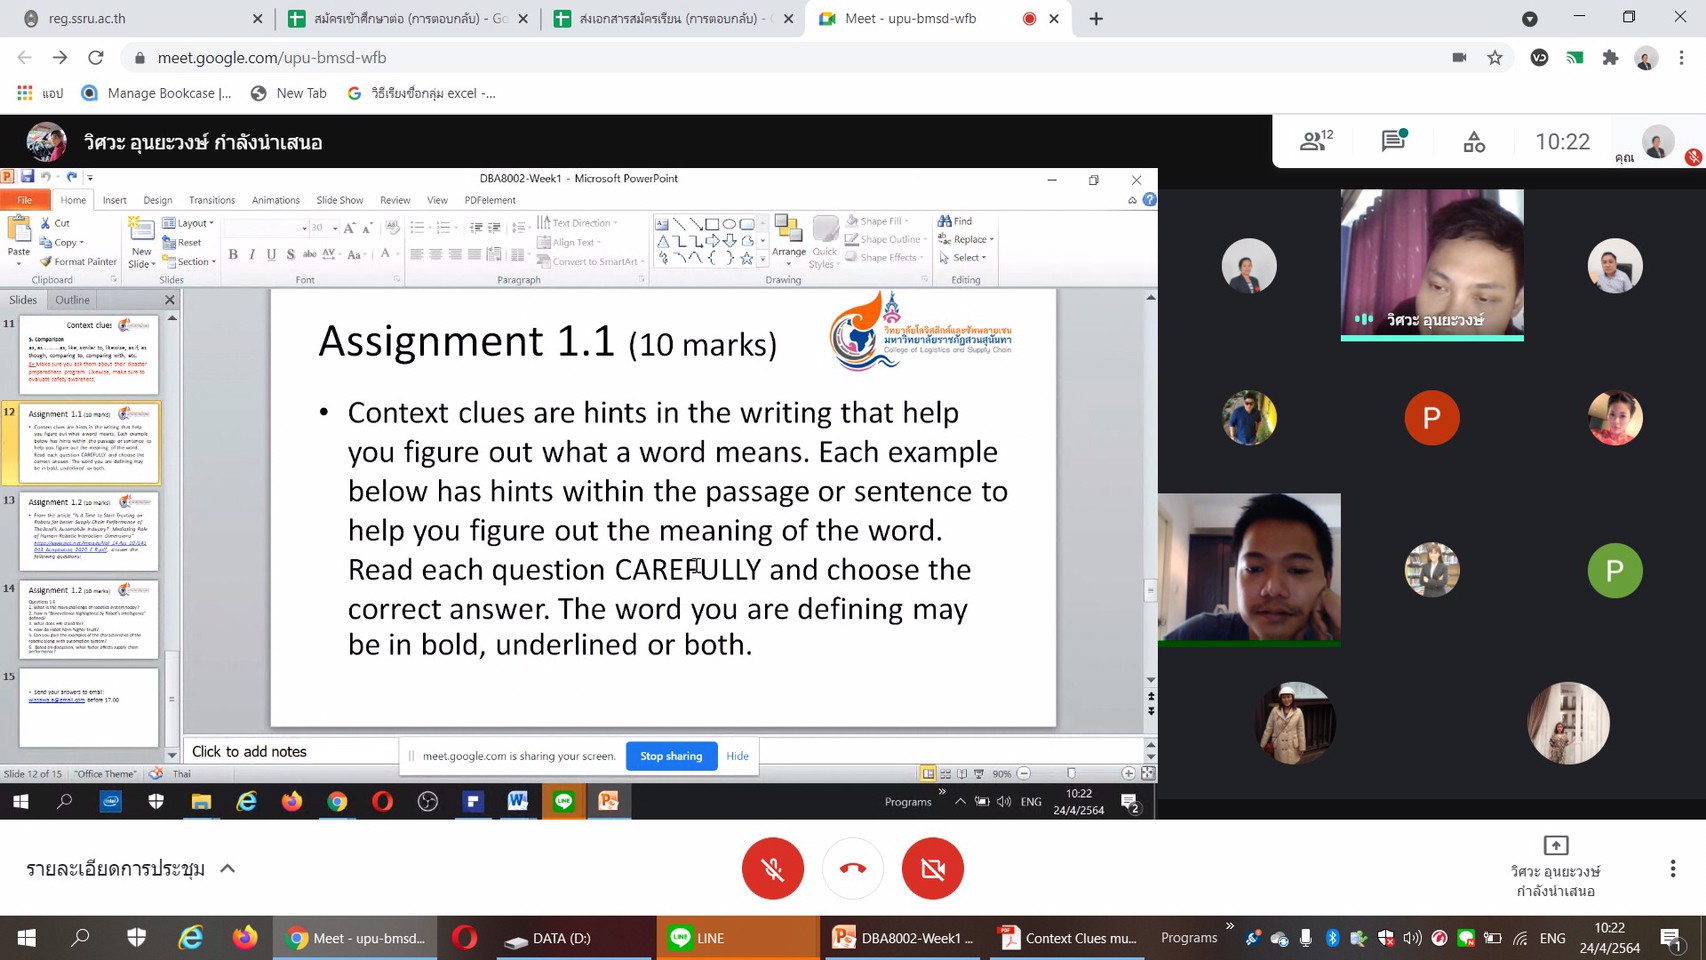
Task: Open the Meet chat panel icon
Action: tap(1393, 141)
